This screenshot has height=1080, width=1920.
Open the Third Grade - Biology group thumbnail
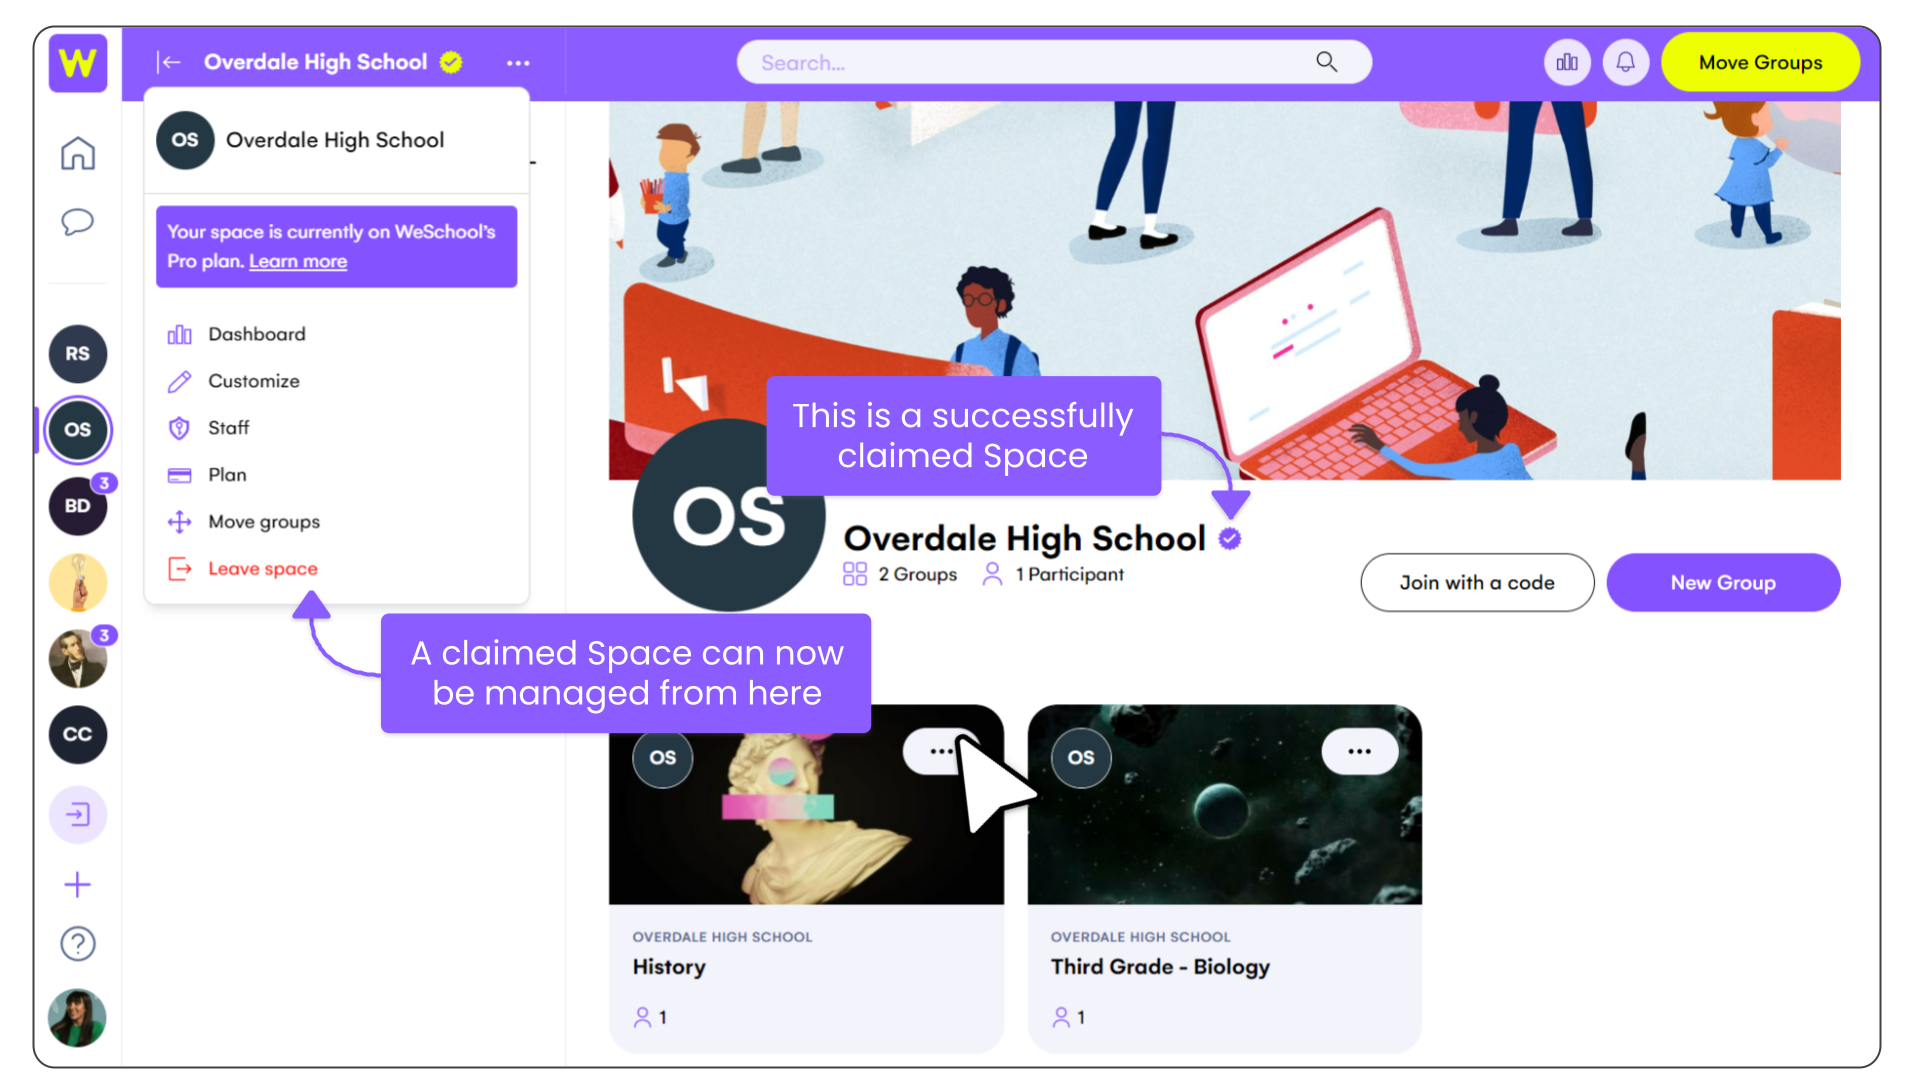(x=1224, y=805)
